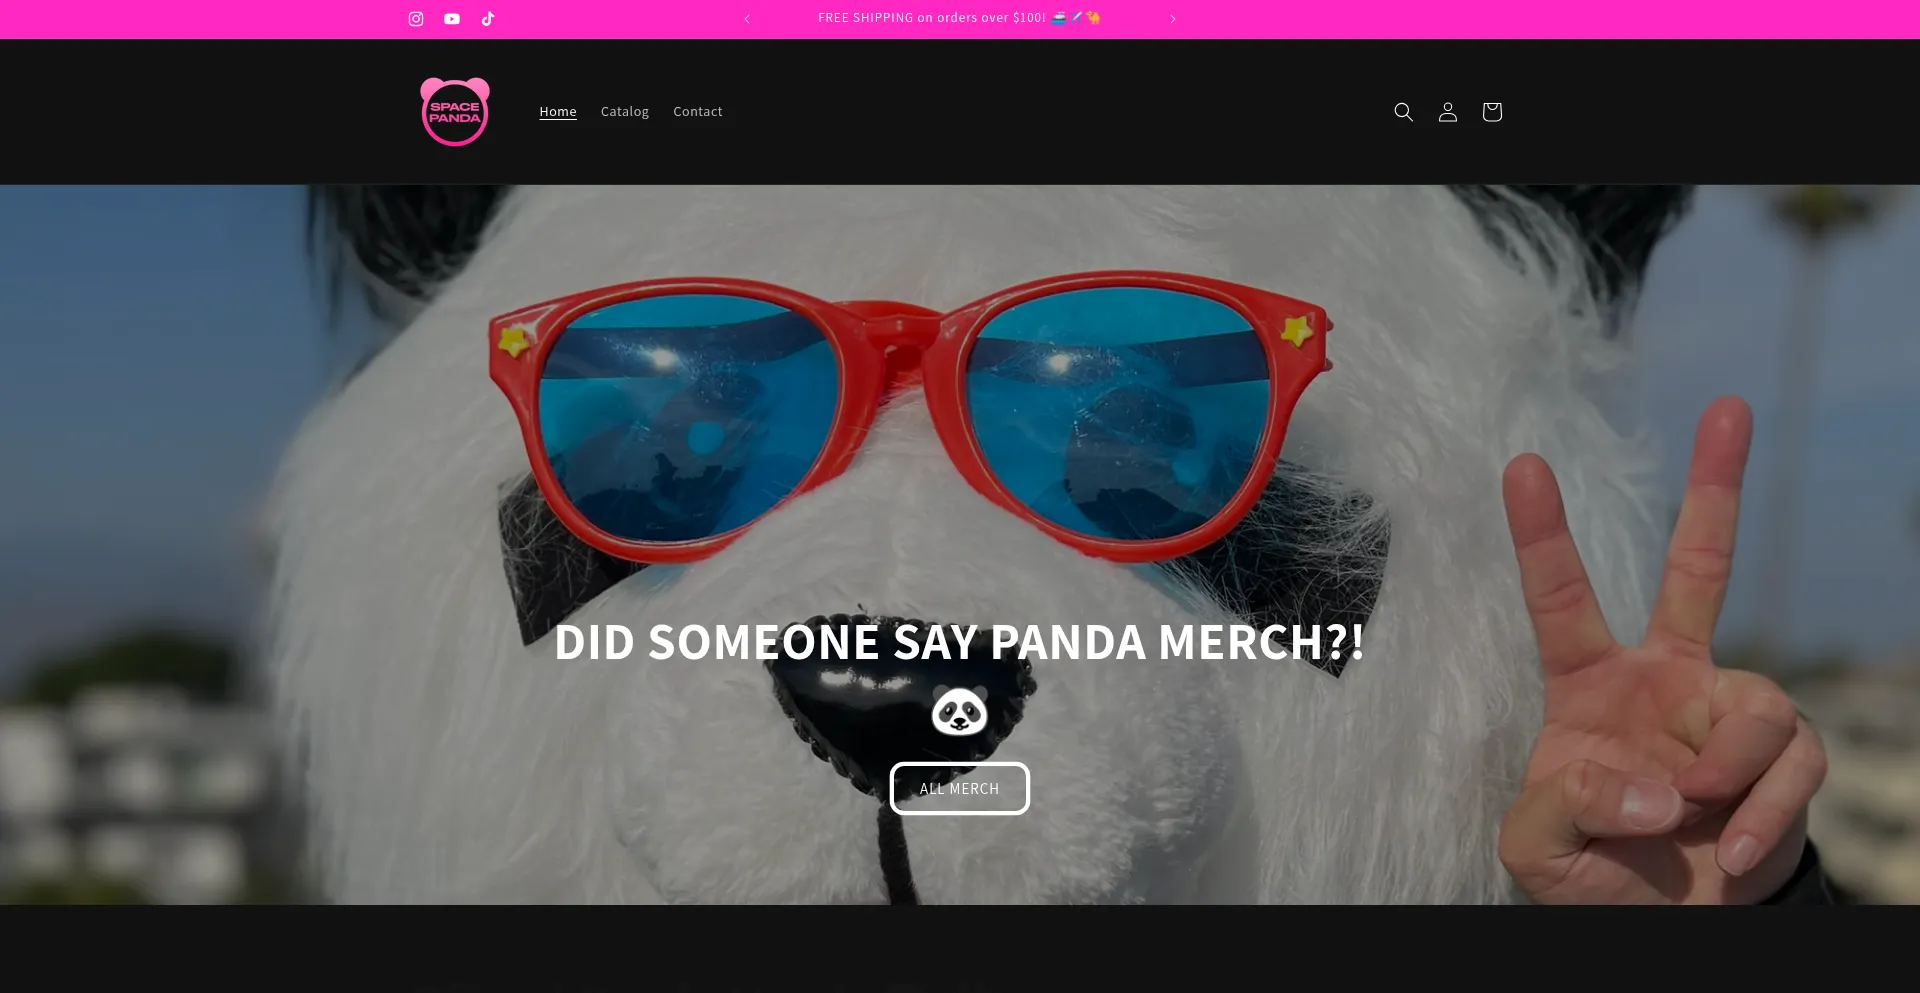1920x993 pixels.
Task: Click the ALL MERCH button
Action: [960, 789]
